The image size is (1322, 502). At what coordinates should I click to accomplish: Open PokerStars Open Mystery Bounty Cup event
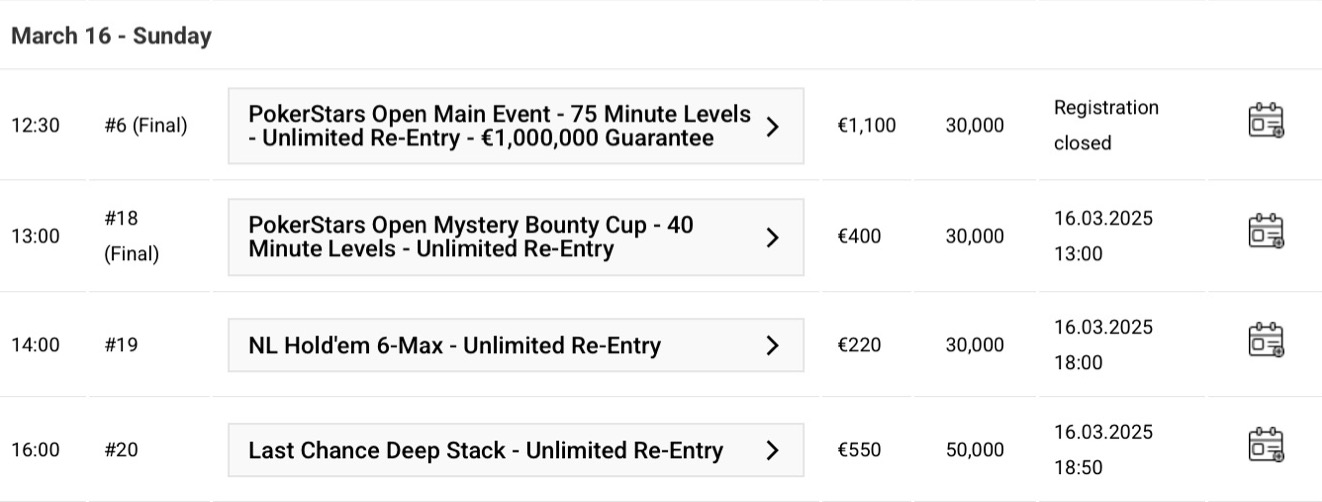[470, 237]
